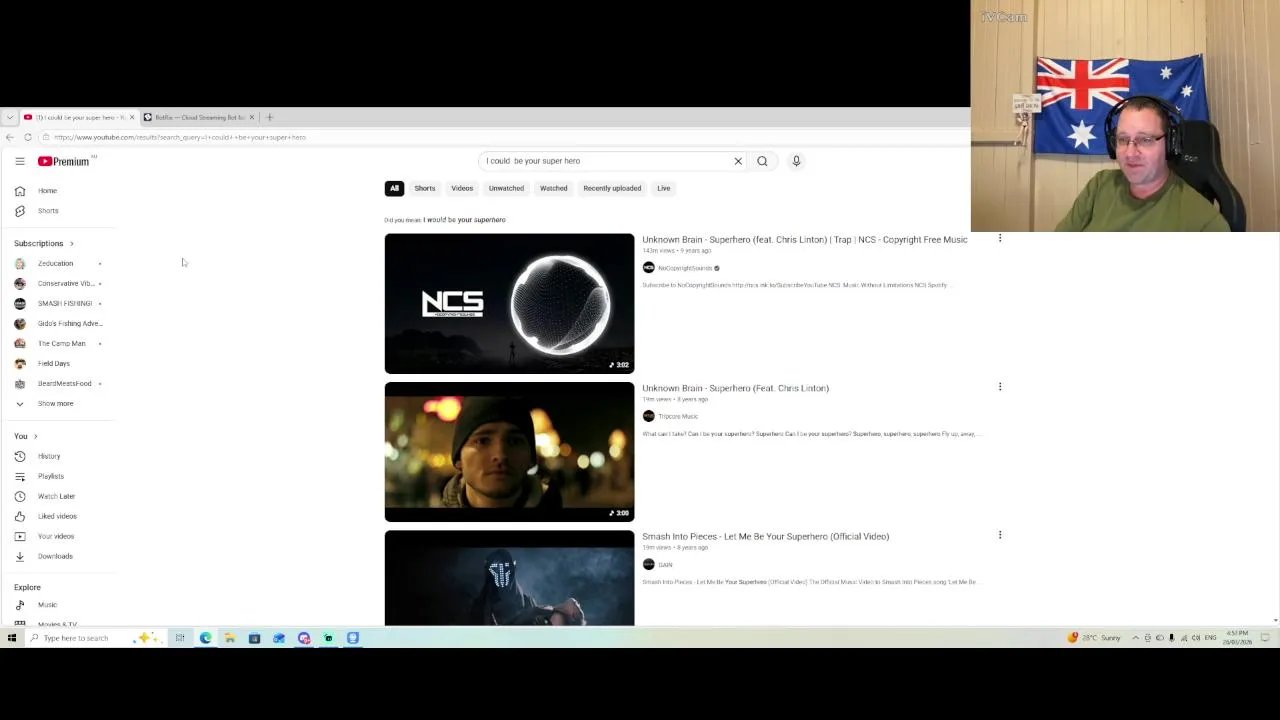
Task: Click the Smash Into Pieces masked figure thumbnail
Action: pyautogui.click(x=509, y=578)
